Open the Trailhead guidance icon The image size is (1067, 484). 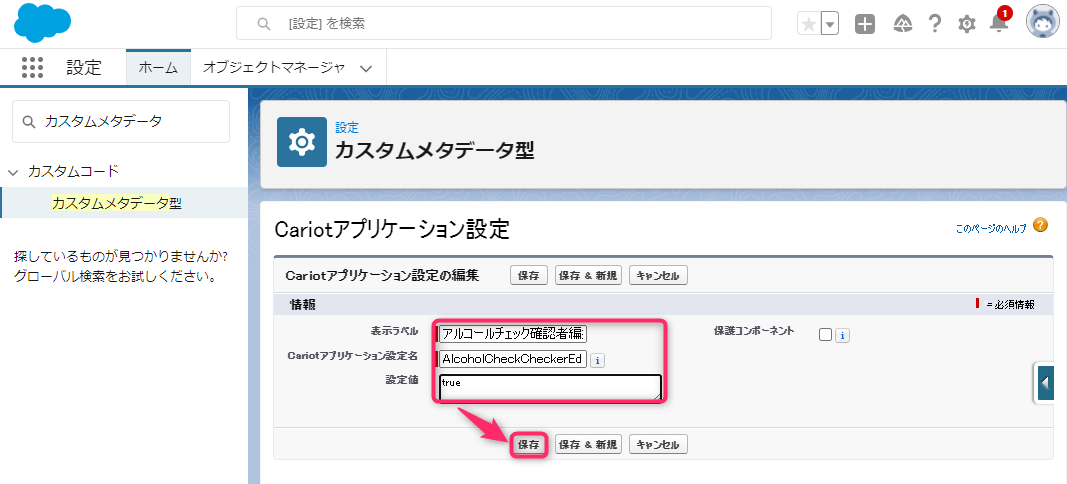click(x=902, y=25)
